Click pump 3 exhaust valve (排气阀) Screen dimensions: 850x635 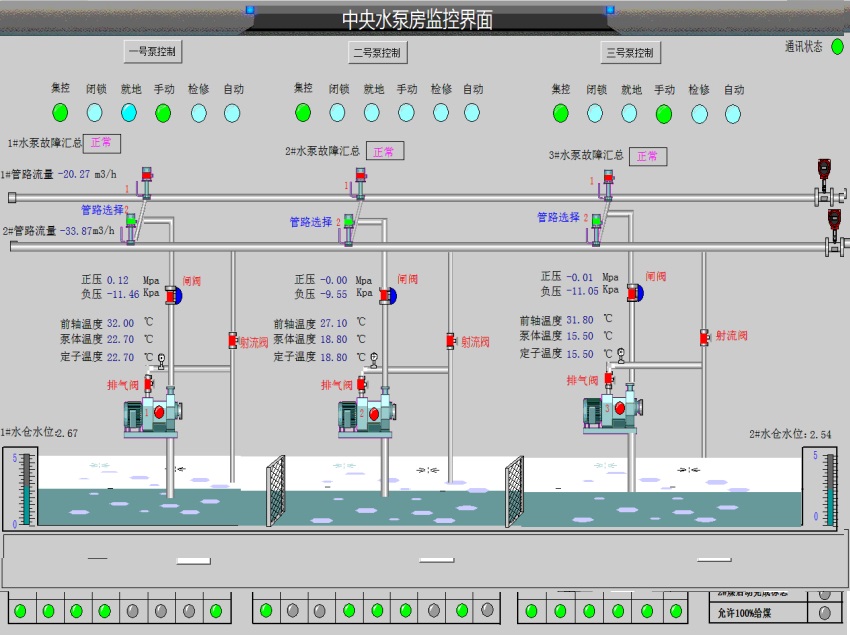point(608,380)
